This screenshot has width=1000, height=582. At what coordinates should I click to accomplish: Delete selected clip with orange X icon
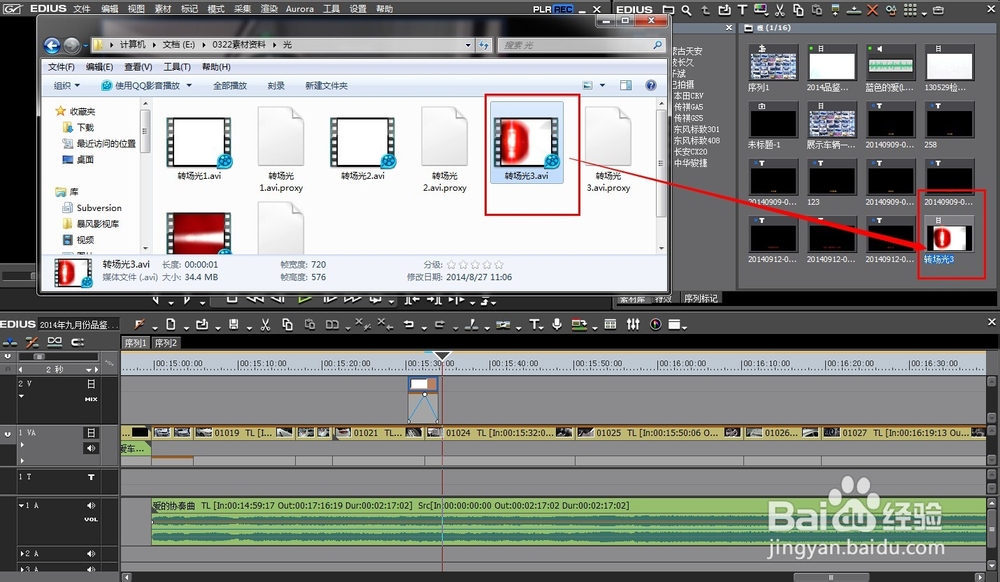pos(872,10)
